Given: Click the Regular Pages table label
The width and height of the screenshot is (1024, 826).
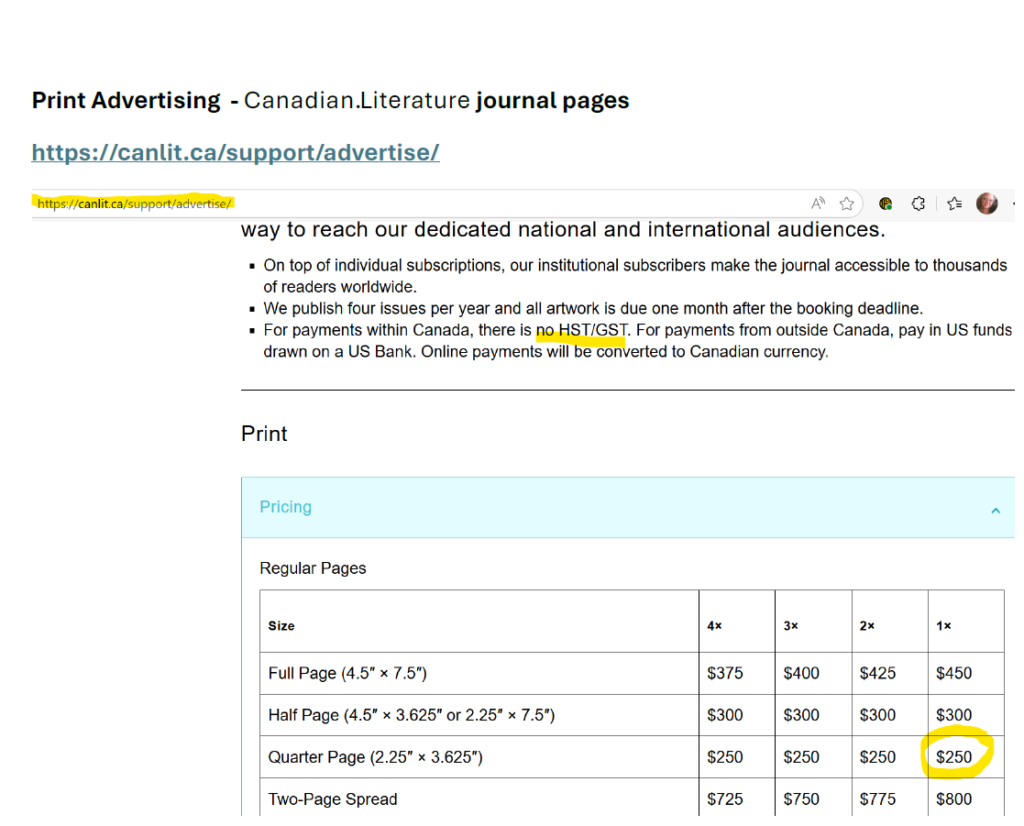Looking at the screenshot, I should pyautogui.click(x=313, y=568).
